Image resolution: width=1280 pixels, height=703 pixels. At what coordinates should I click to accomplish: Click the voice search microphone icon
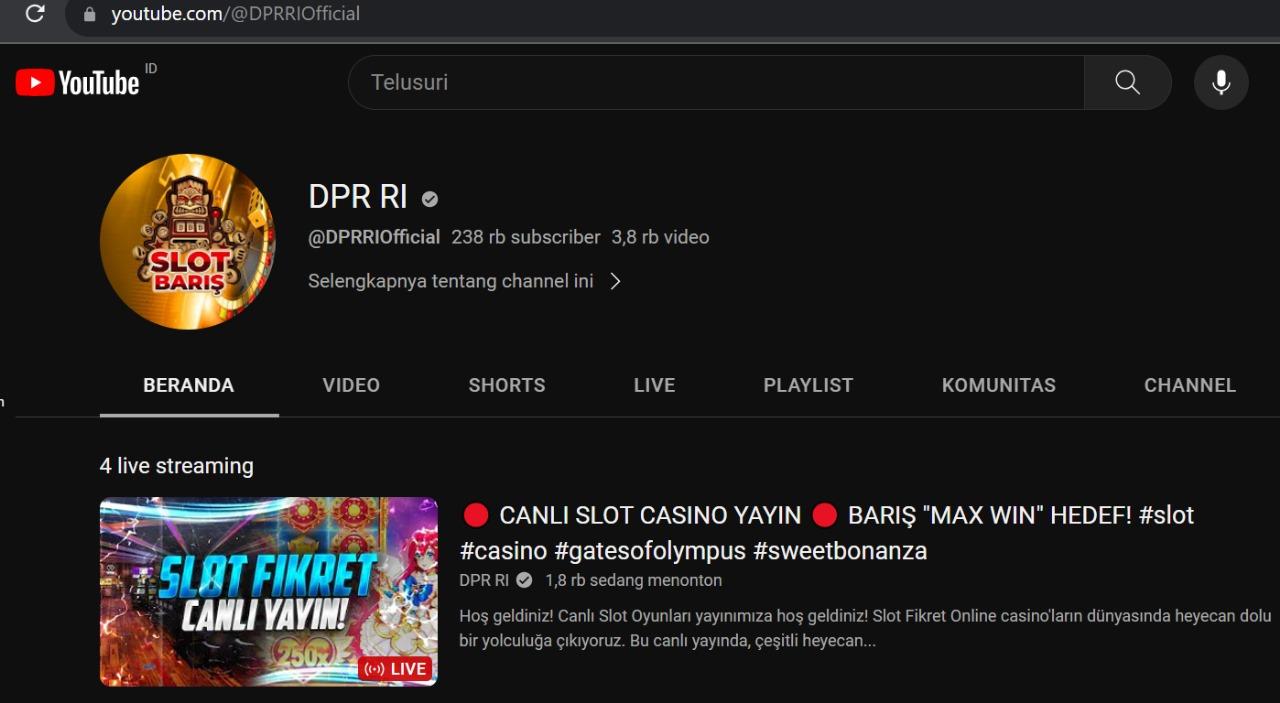[x=1220, y=82]
